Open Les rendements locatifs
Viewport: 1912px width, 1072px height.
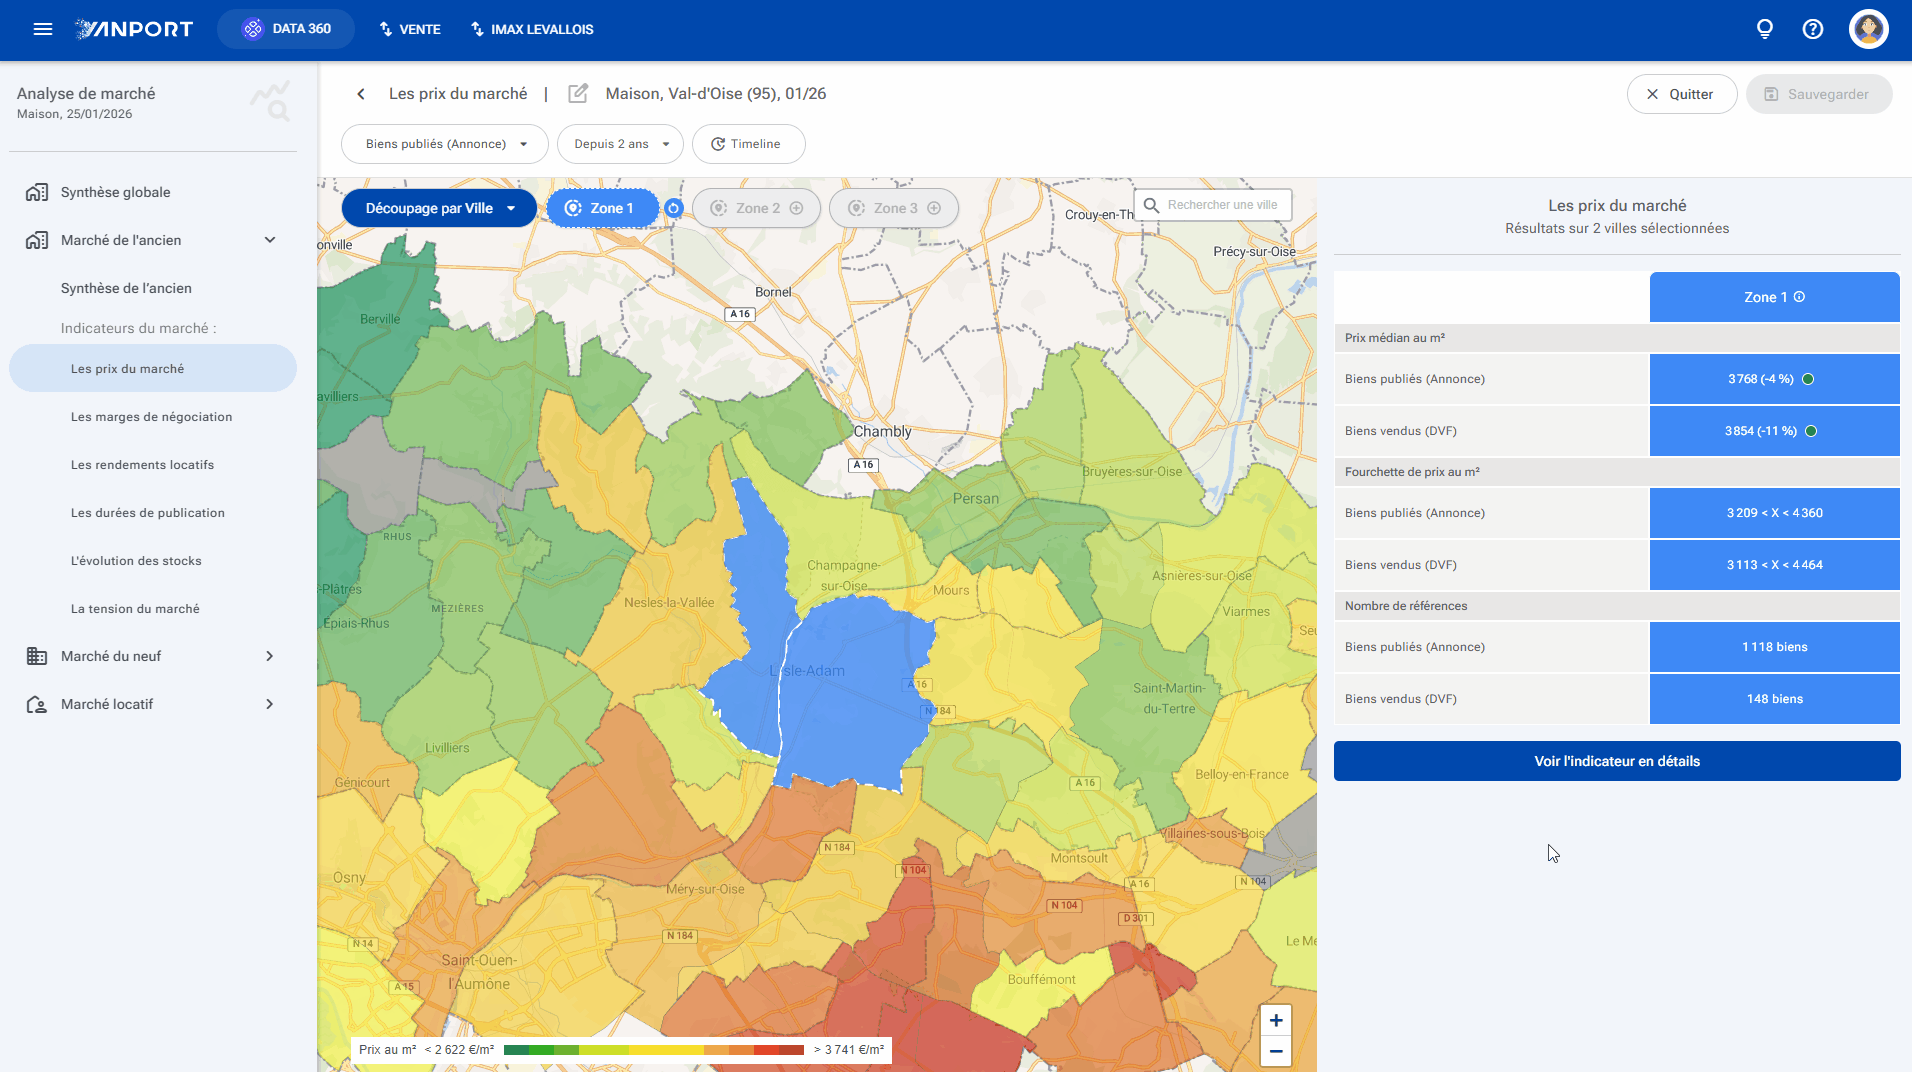142,465
